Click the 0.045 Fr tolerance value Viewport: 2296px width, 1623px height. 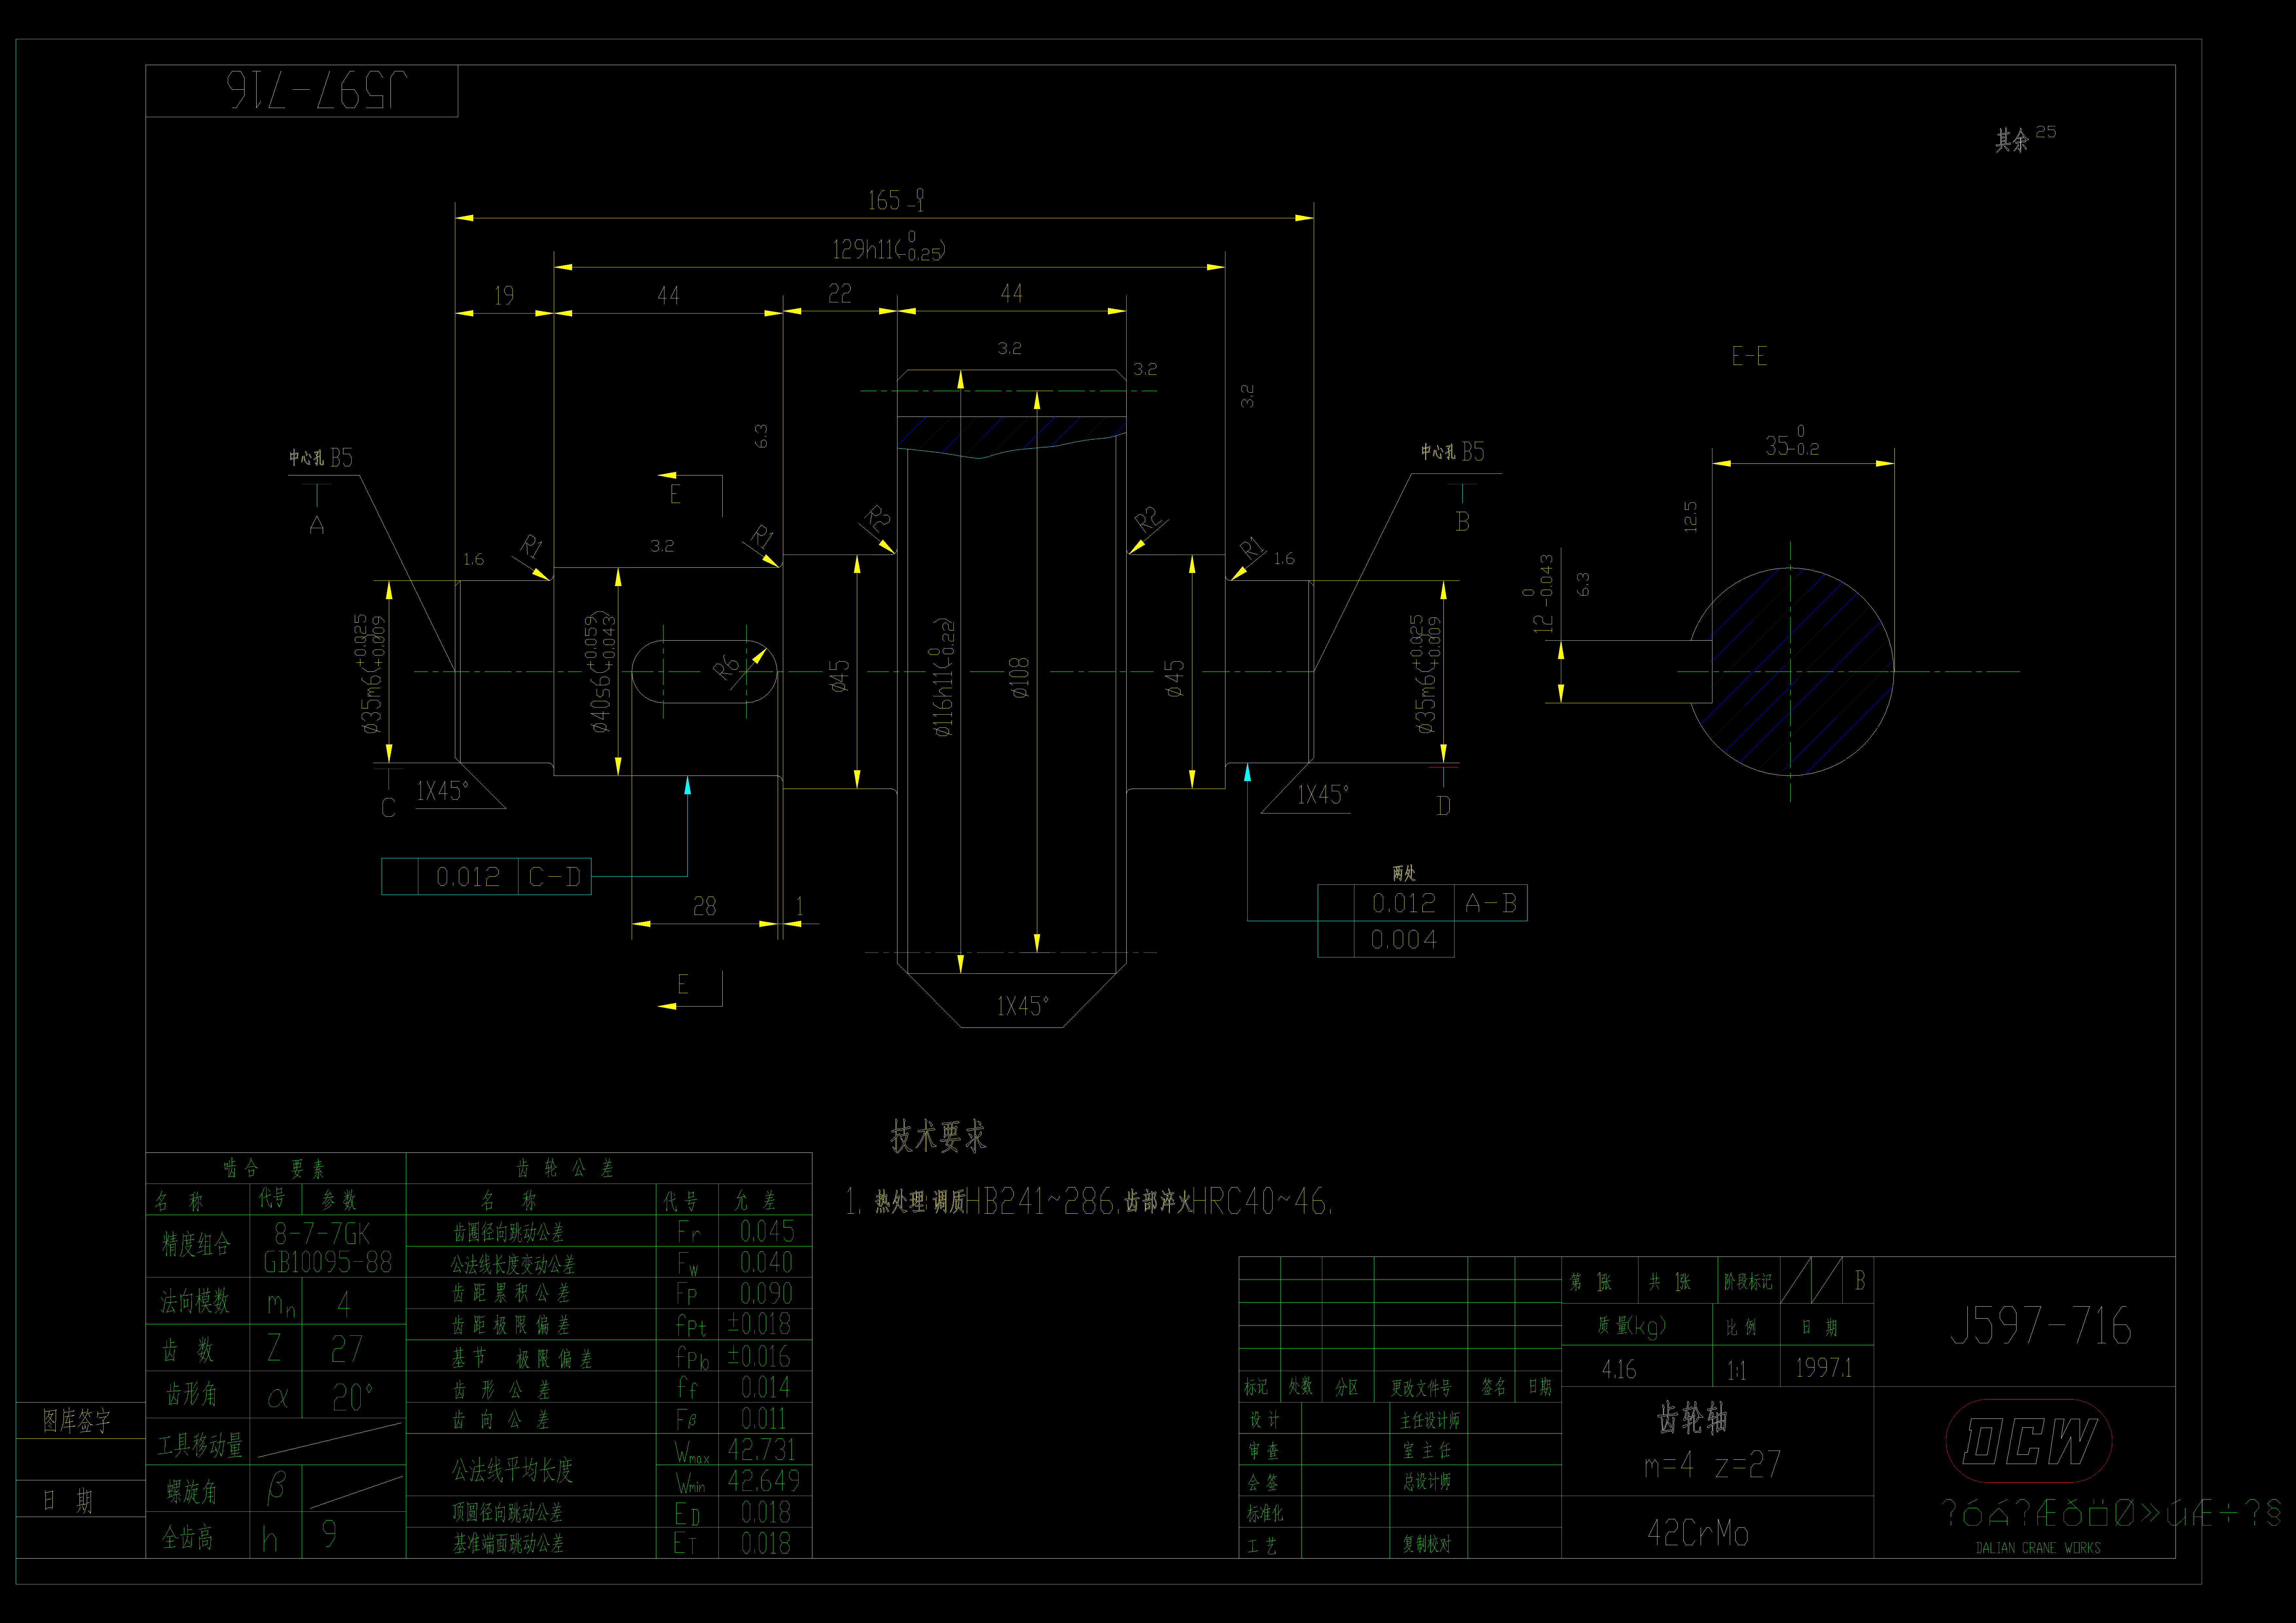click(767, 1231)
